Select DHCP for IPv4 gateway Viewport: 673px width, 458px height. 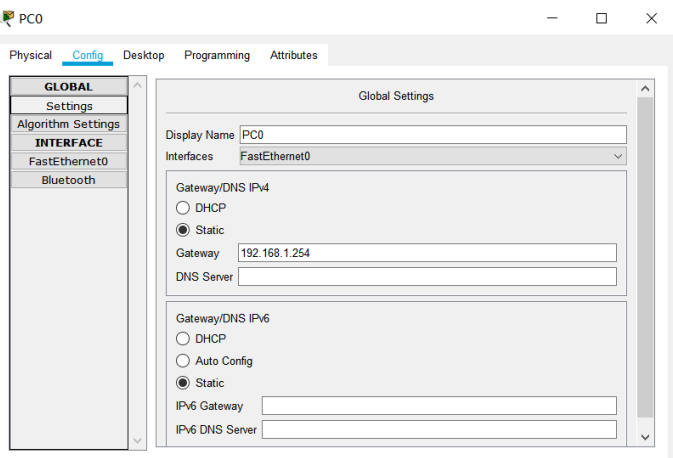coord(201,208)
